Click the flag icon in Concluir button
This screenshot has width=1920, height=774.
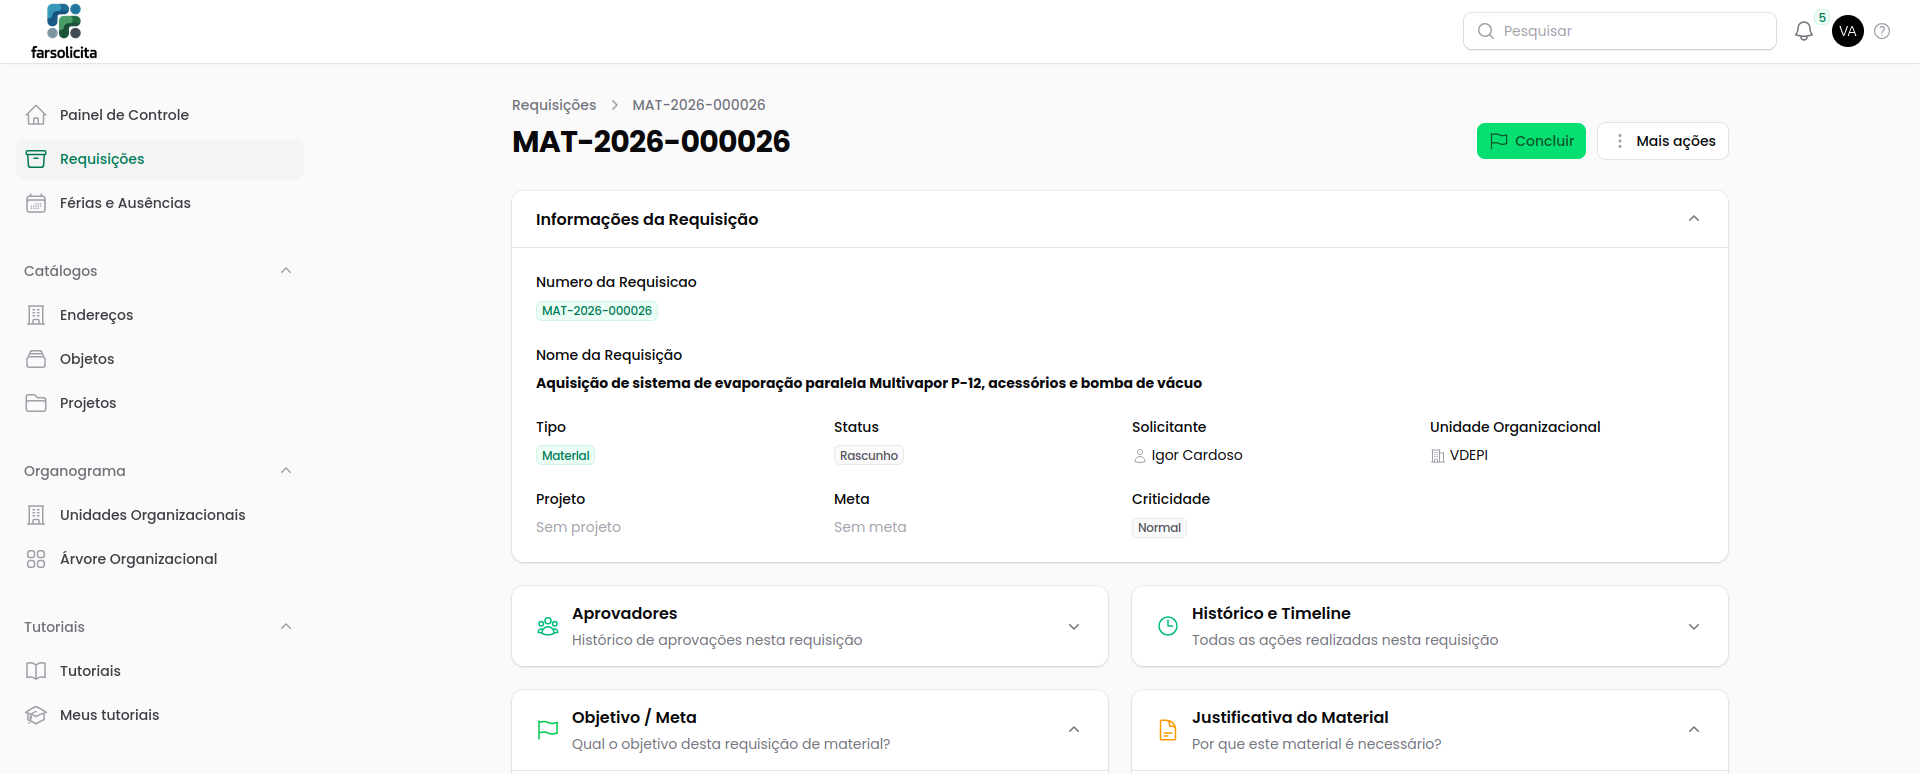1499,141
